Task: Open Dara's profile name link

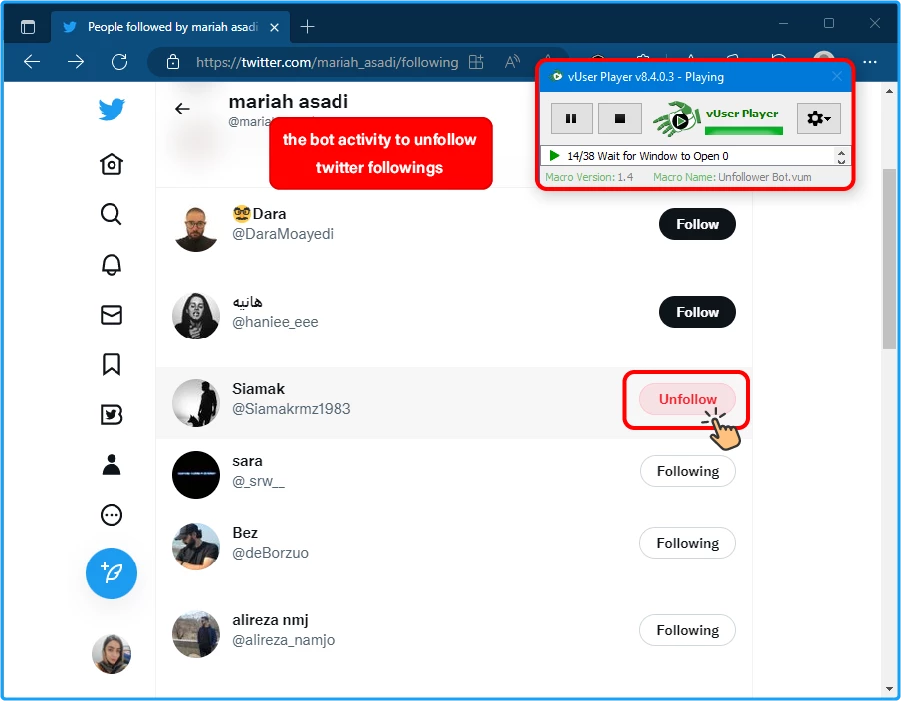Action: point(259,214)
